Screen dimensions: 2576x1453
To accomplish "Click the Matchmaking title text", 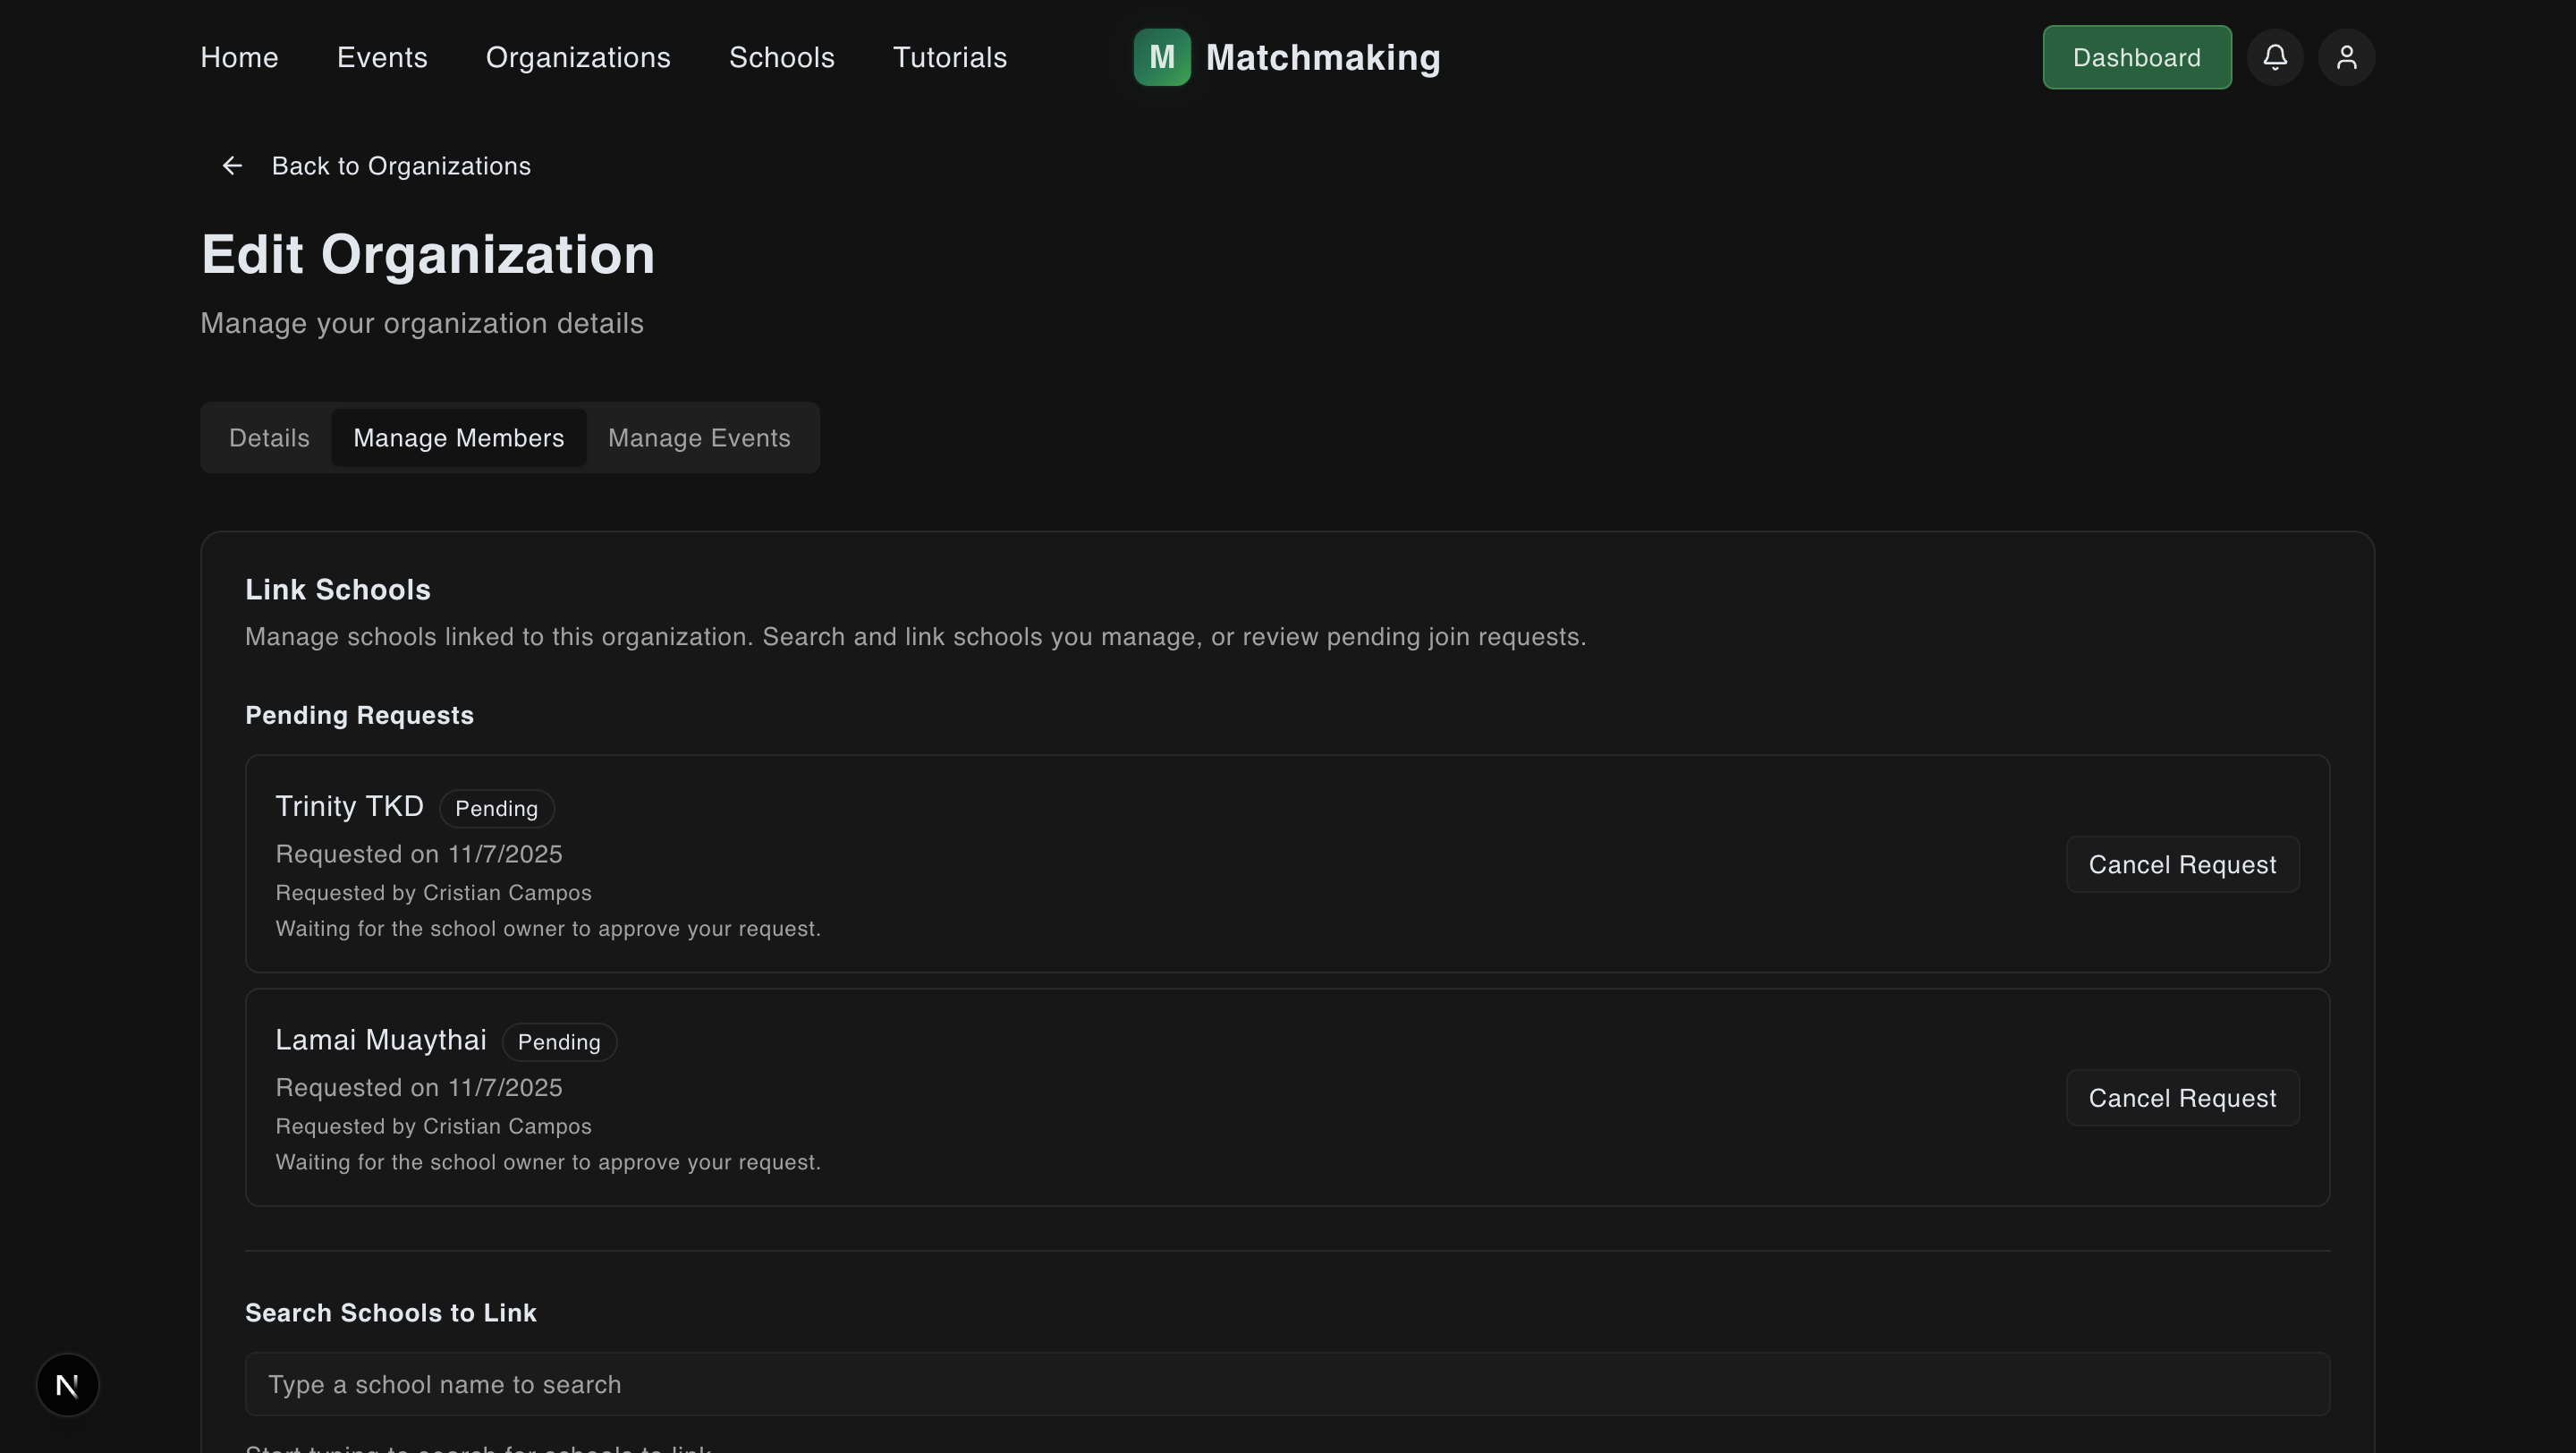I will (x=1323, y=57).
